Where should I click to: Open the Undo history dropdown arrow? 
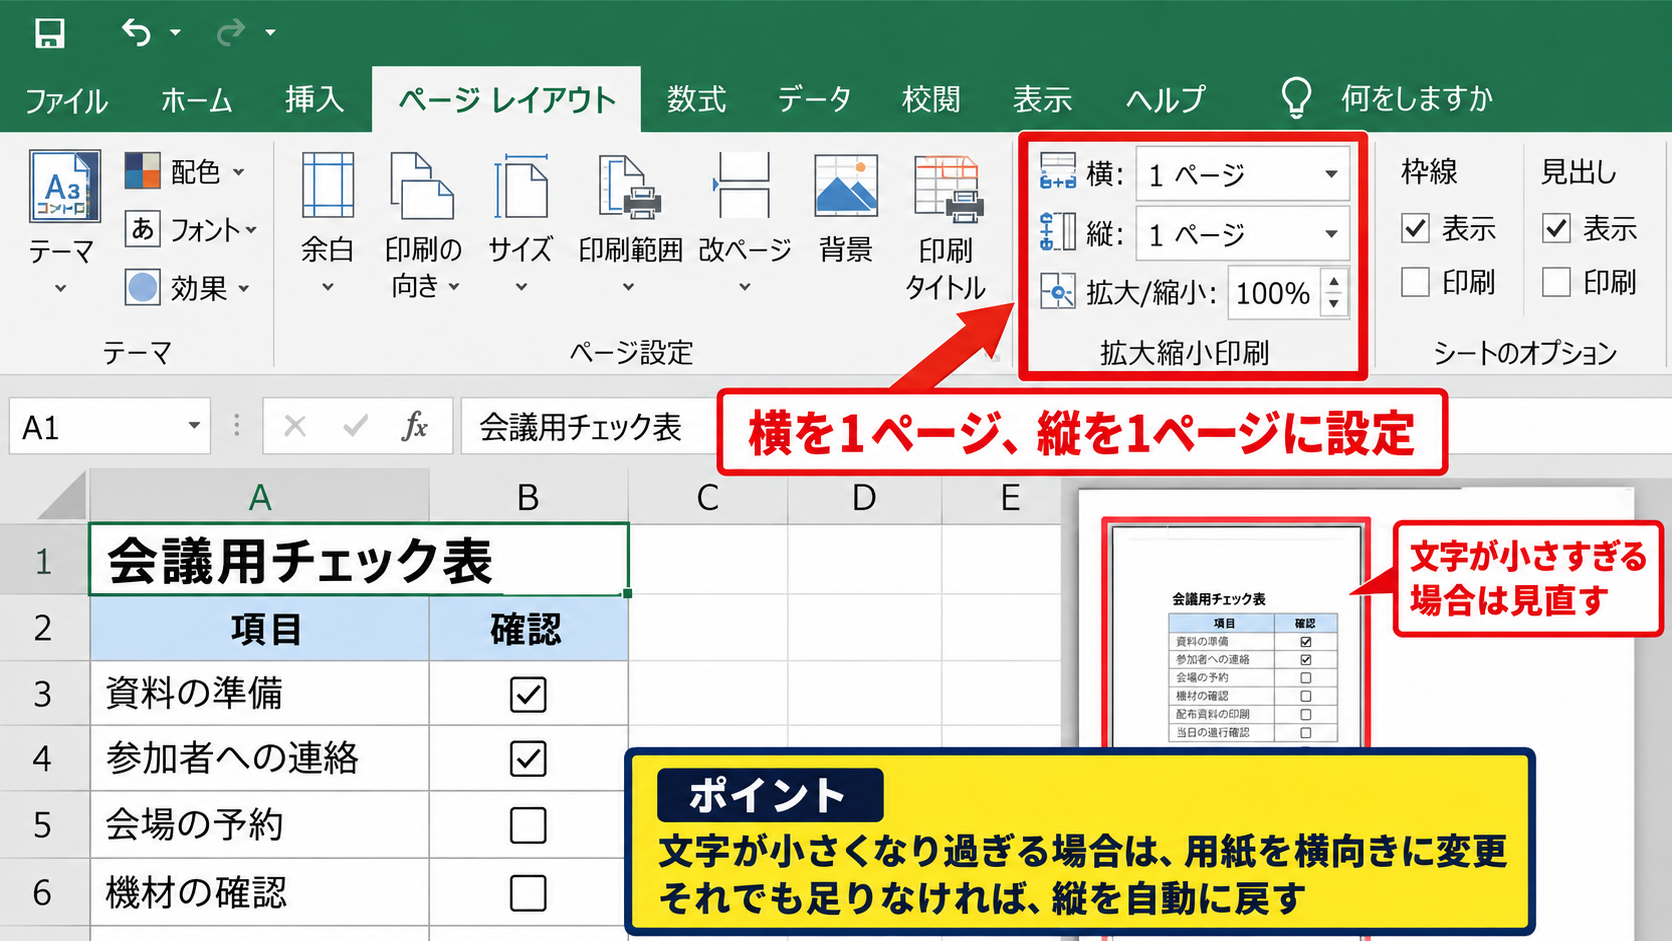(175, 33)
